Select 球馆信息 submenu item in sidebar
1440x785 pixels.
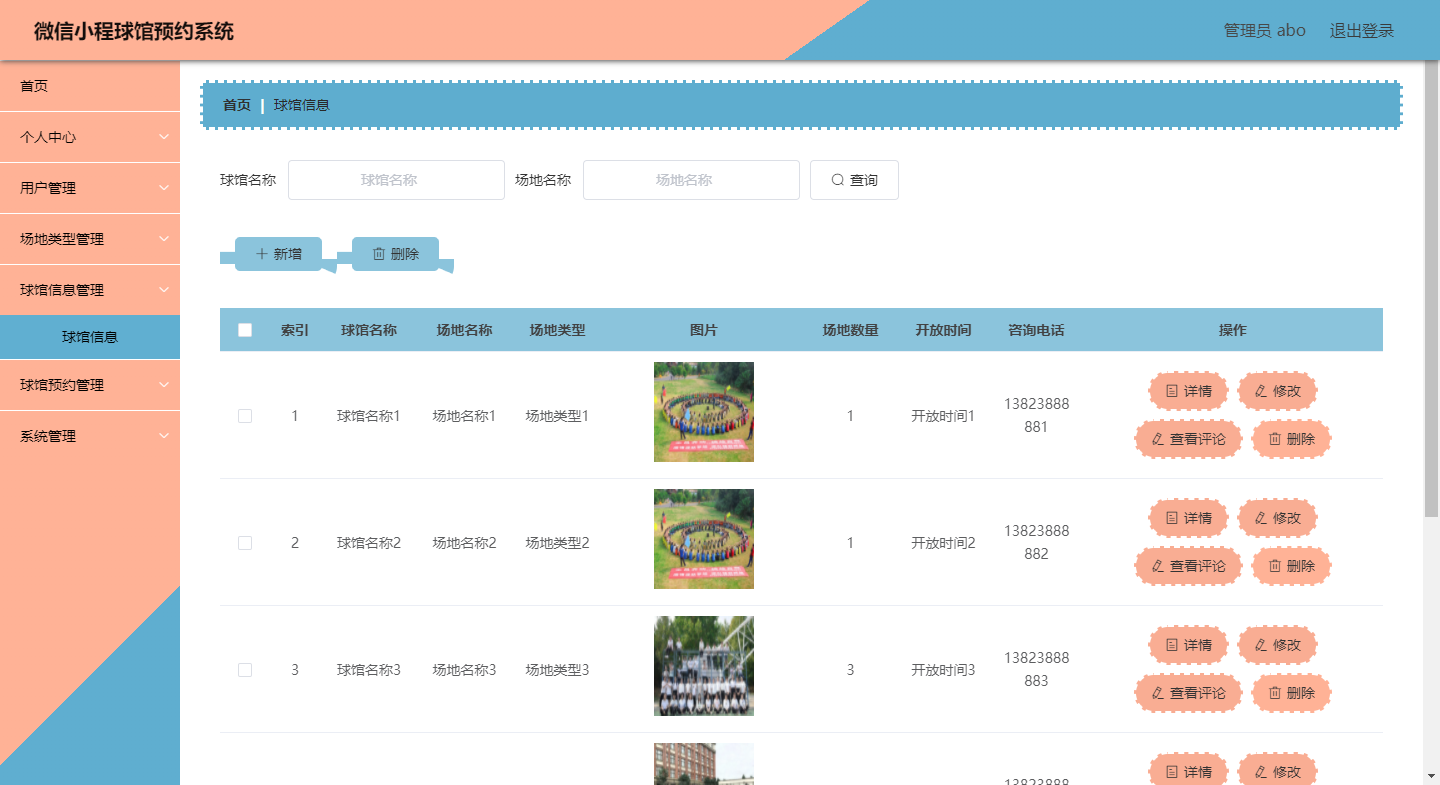point(90,337)
